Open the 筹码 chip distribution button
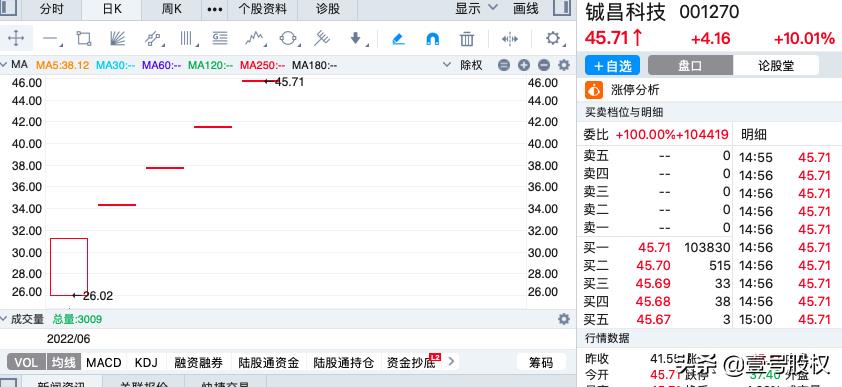The height and width of the screenshot is (387, 842). [541, 363]
